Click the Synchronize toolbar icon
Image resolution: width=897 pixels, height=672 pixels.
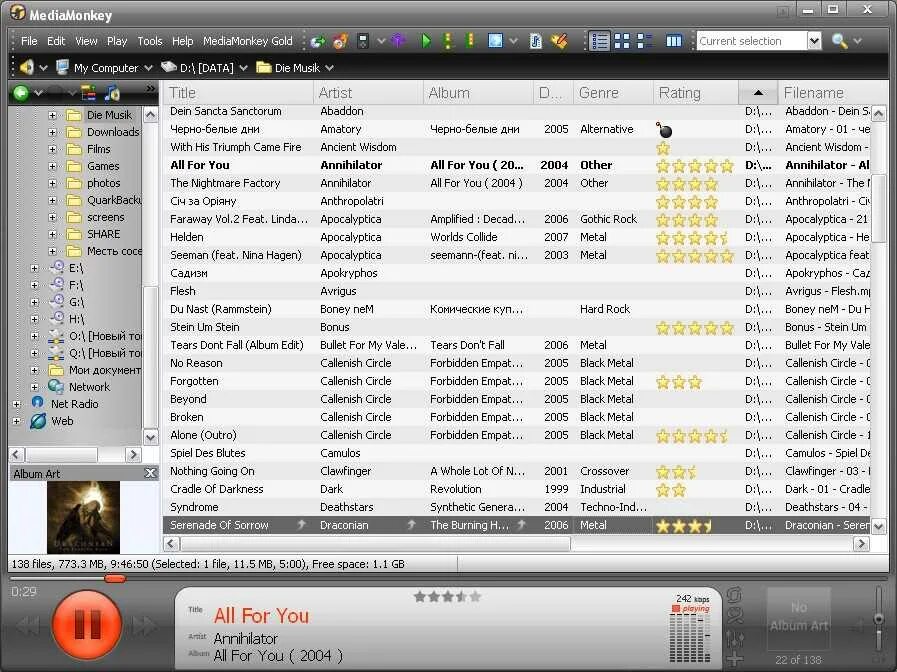pyautogui.click(x=318, y=41)
